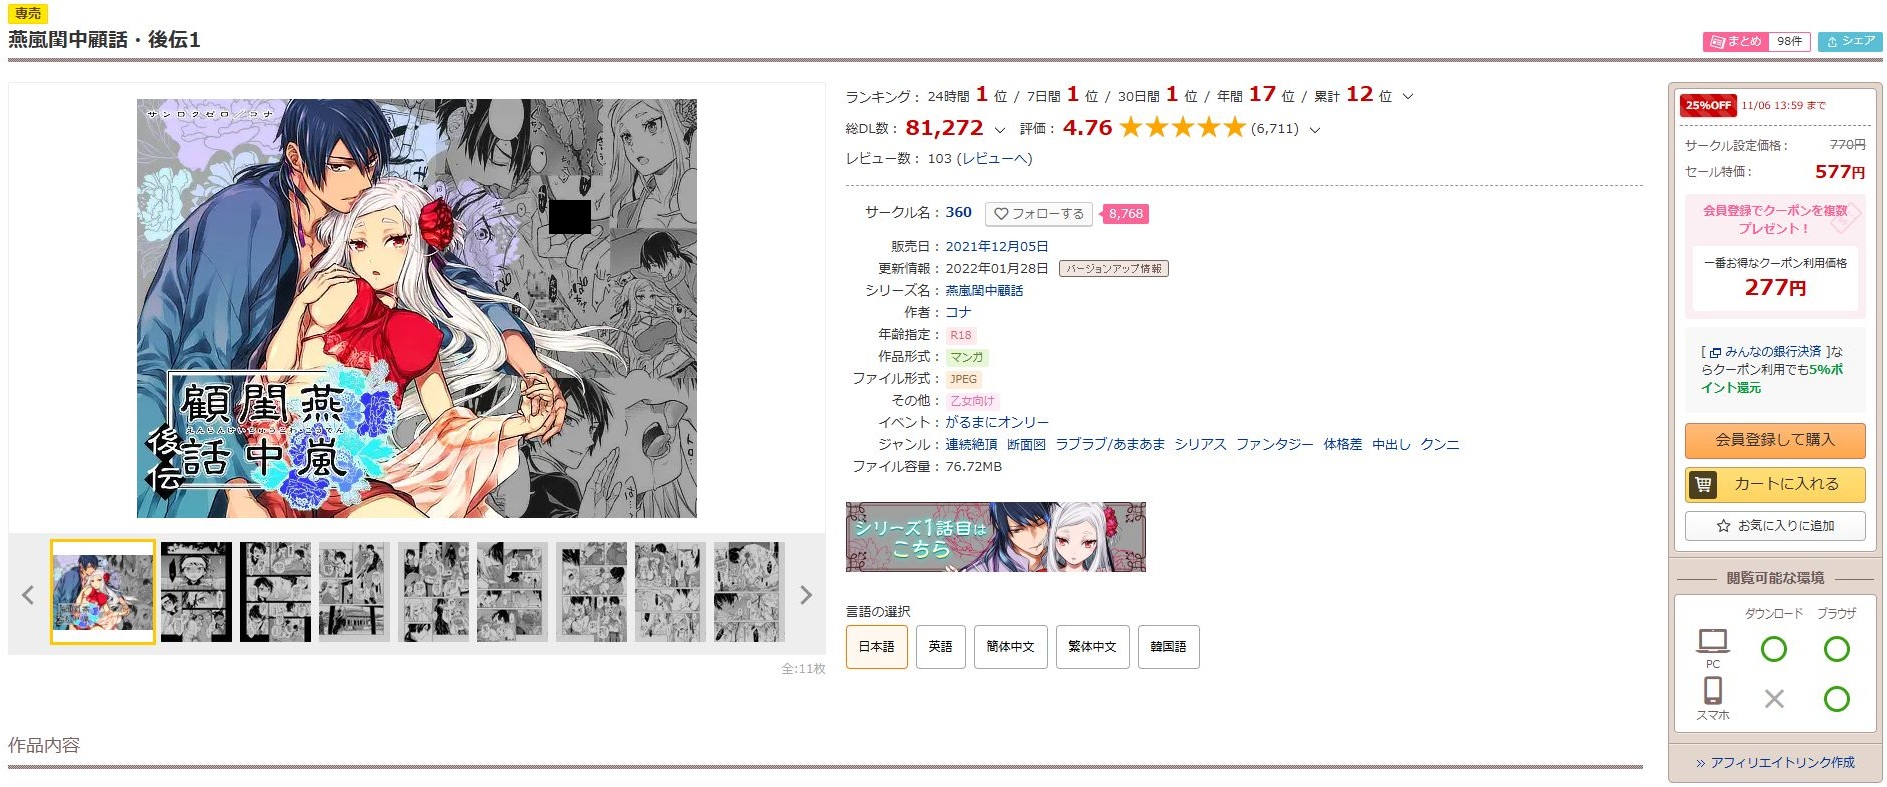This screenshot has height=787, width=1887.
Task: Click the heart フォローする follow button
Action: [x=1038, y=214]
